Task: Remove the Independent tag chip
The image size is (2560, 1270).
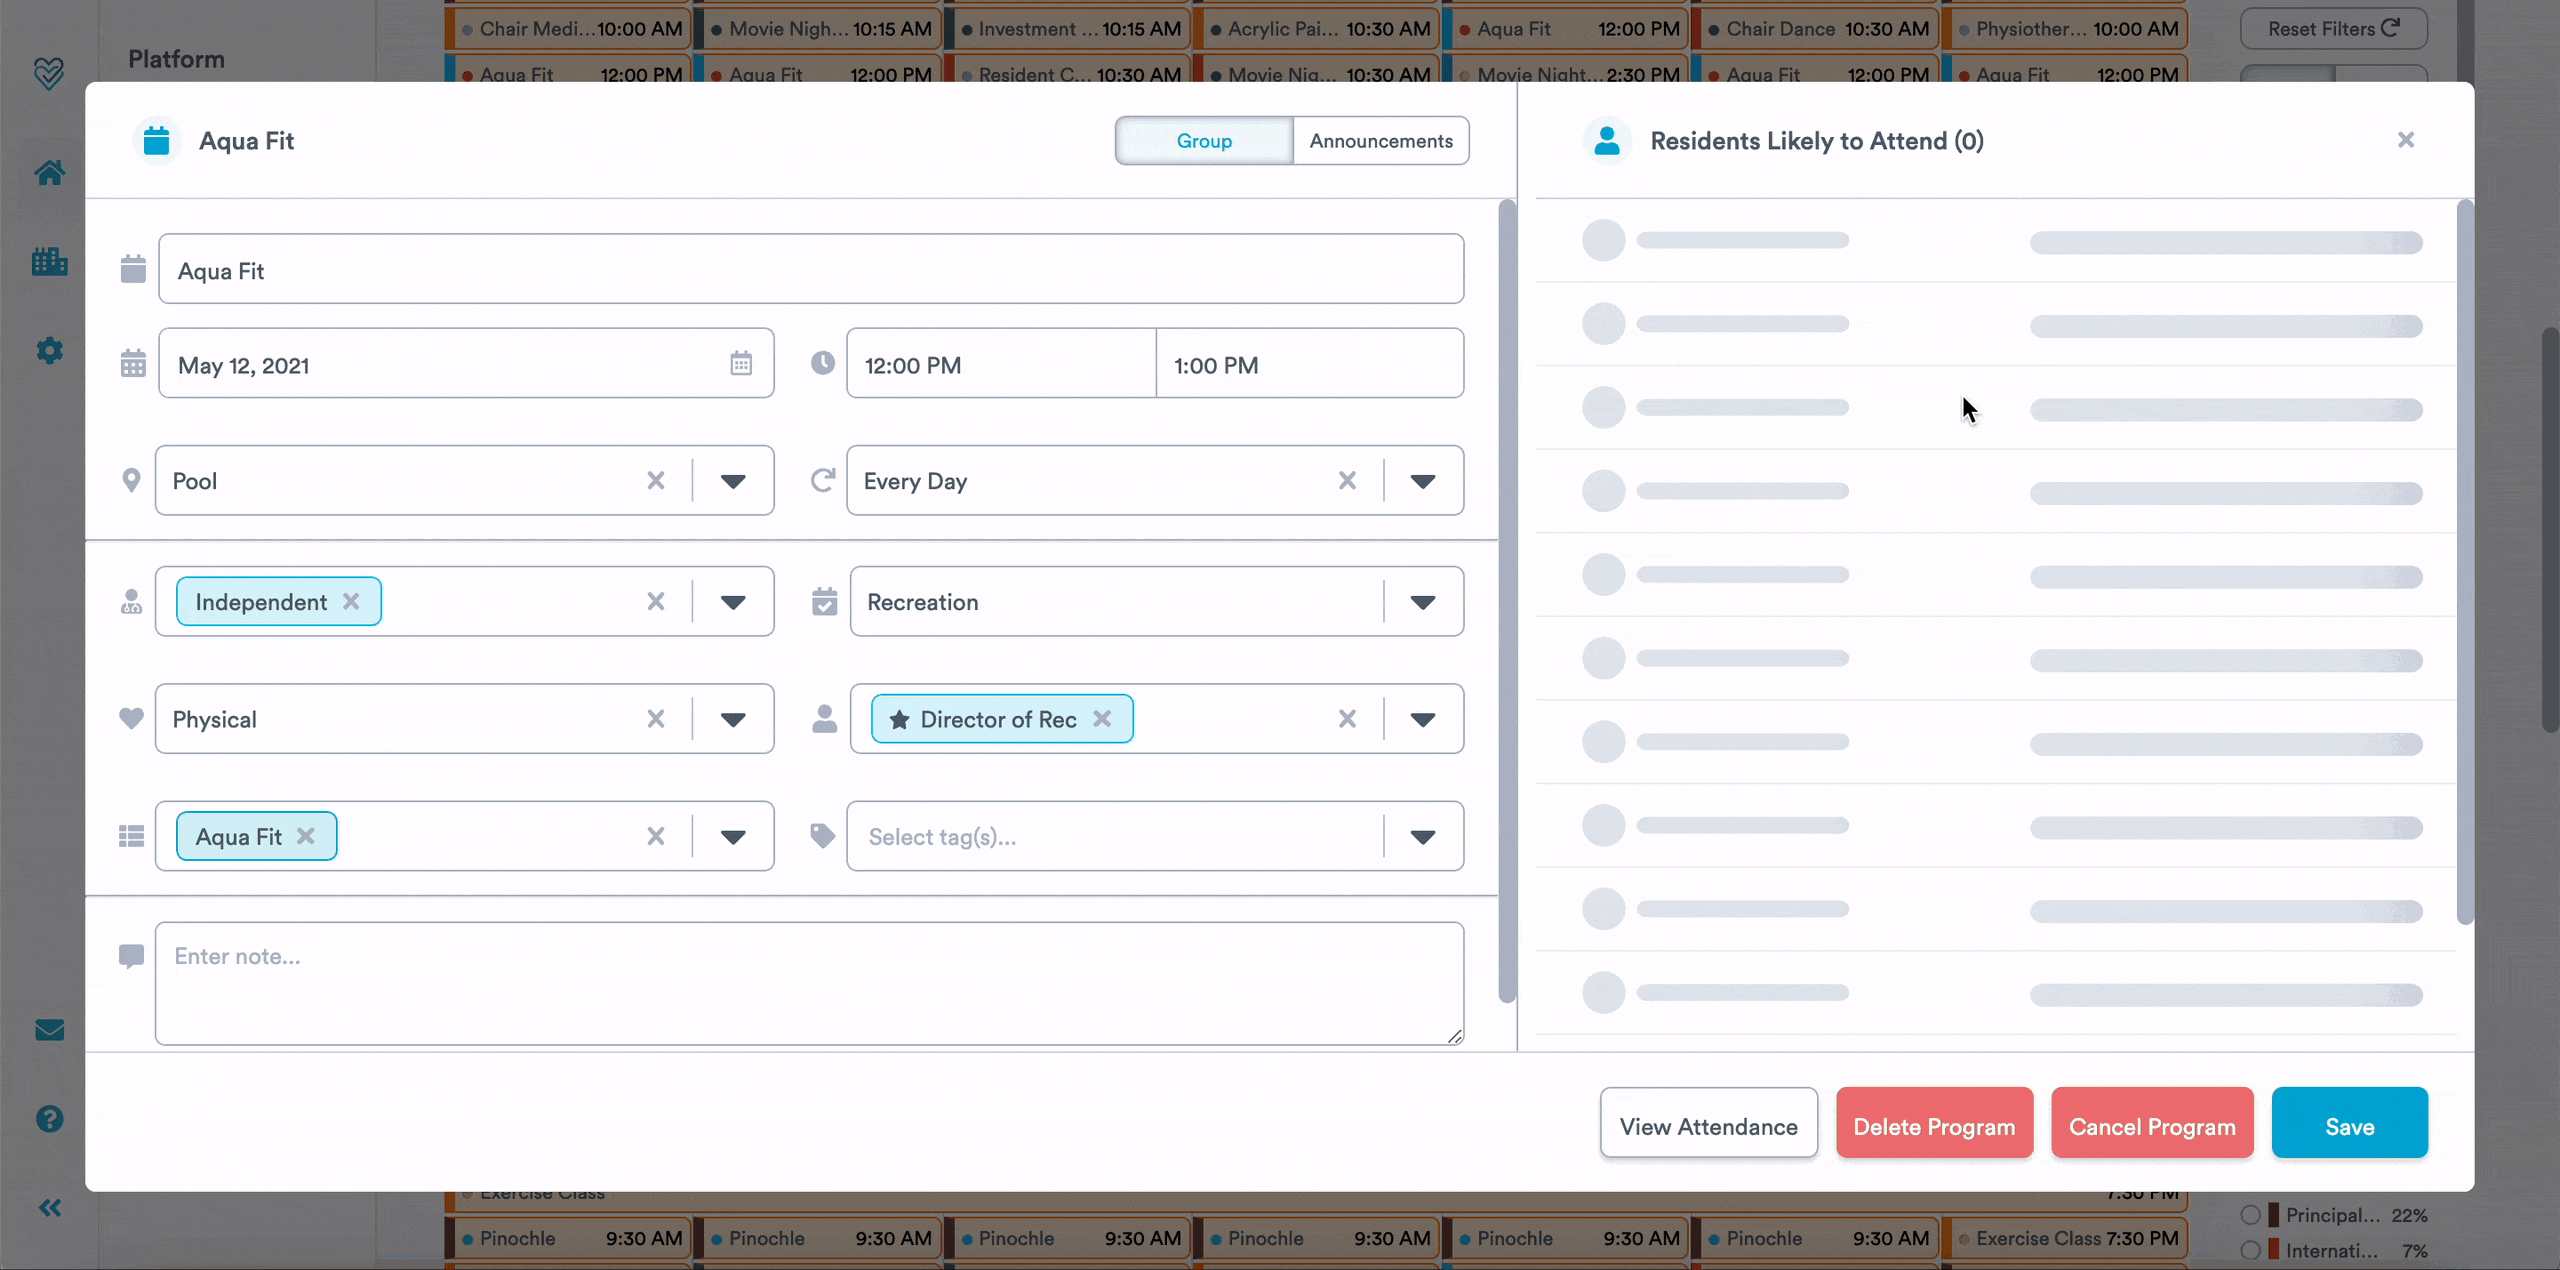Action: tap(351, 602)
